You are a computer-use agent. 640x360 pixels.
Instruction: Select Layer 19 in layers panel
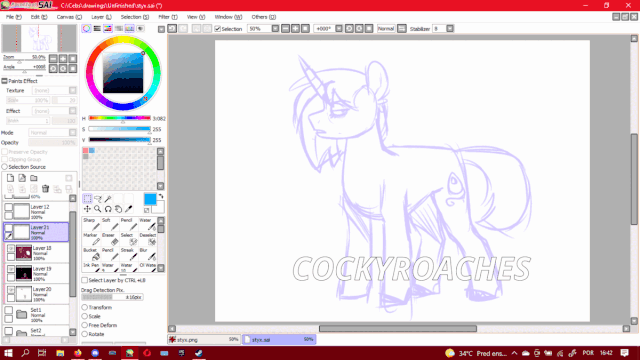[37, 273]
